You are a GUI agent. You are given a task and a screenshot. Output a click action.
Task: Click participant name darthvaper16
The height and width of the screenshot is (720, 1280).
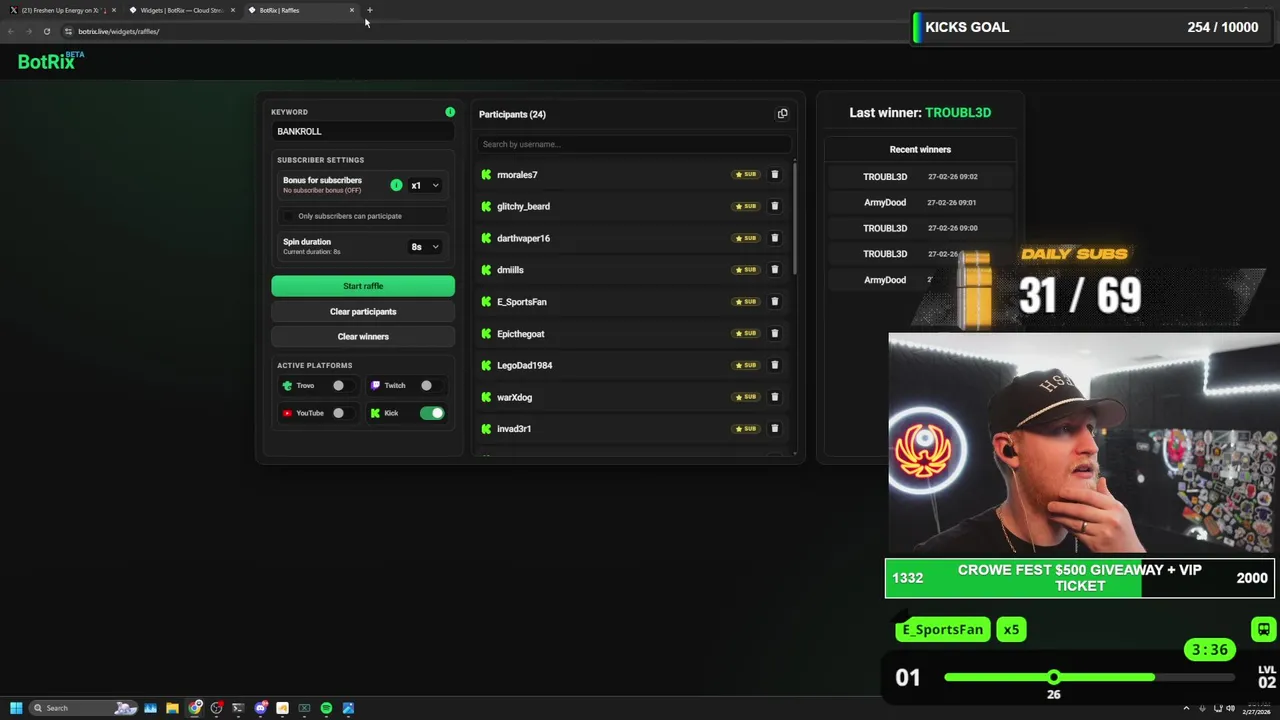(523, 238)
